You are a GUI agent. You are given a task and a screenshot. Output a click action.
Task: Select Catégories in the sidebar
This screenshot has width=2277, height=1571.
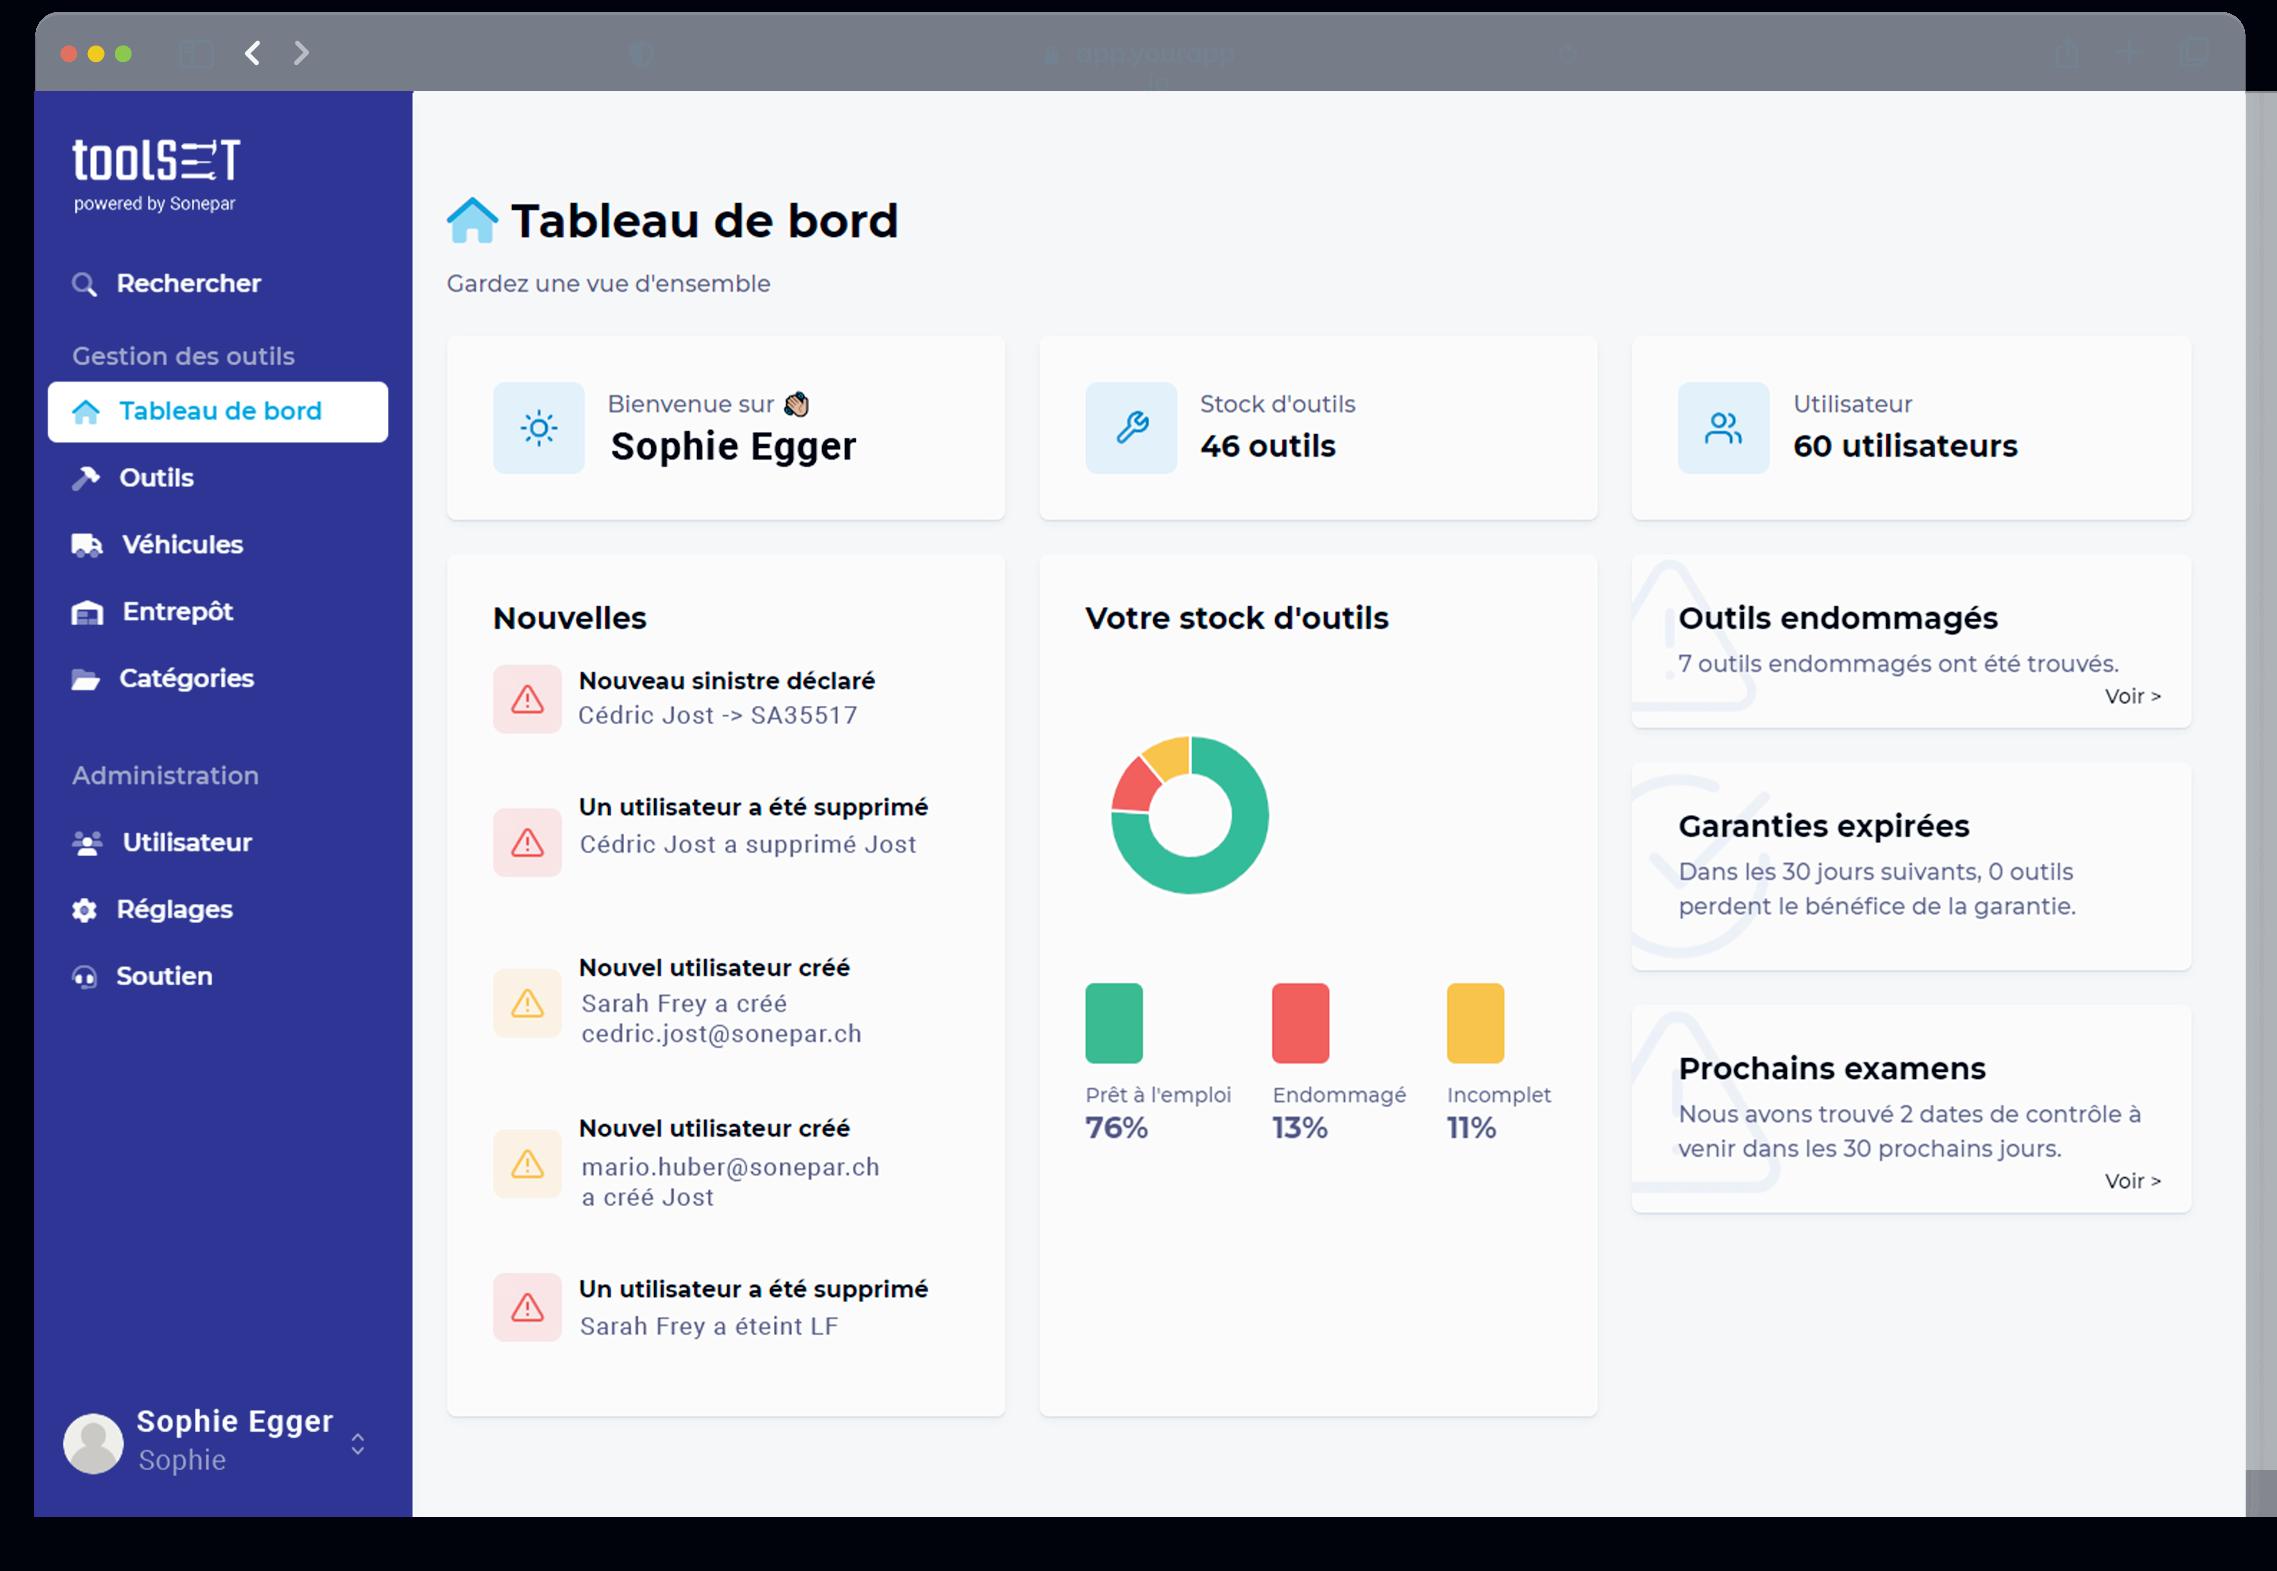click(186, 679)
